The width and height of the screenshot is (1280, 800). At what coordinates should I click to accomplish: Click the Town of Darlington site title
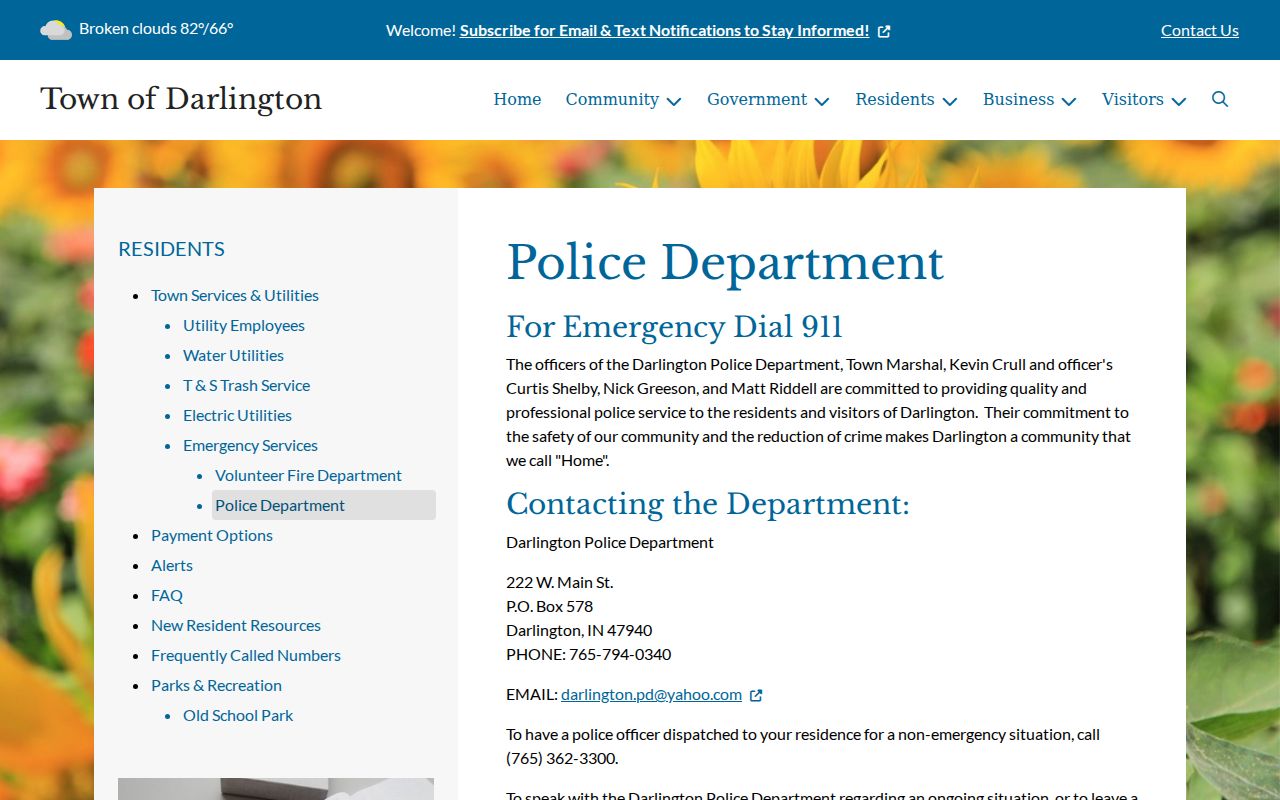click(x=181, y=99)
